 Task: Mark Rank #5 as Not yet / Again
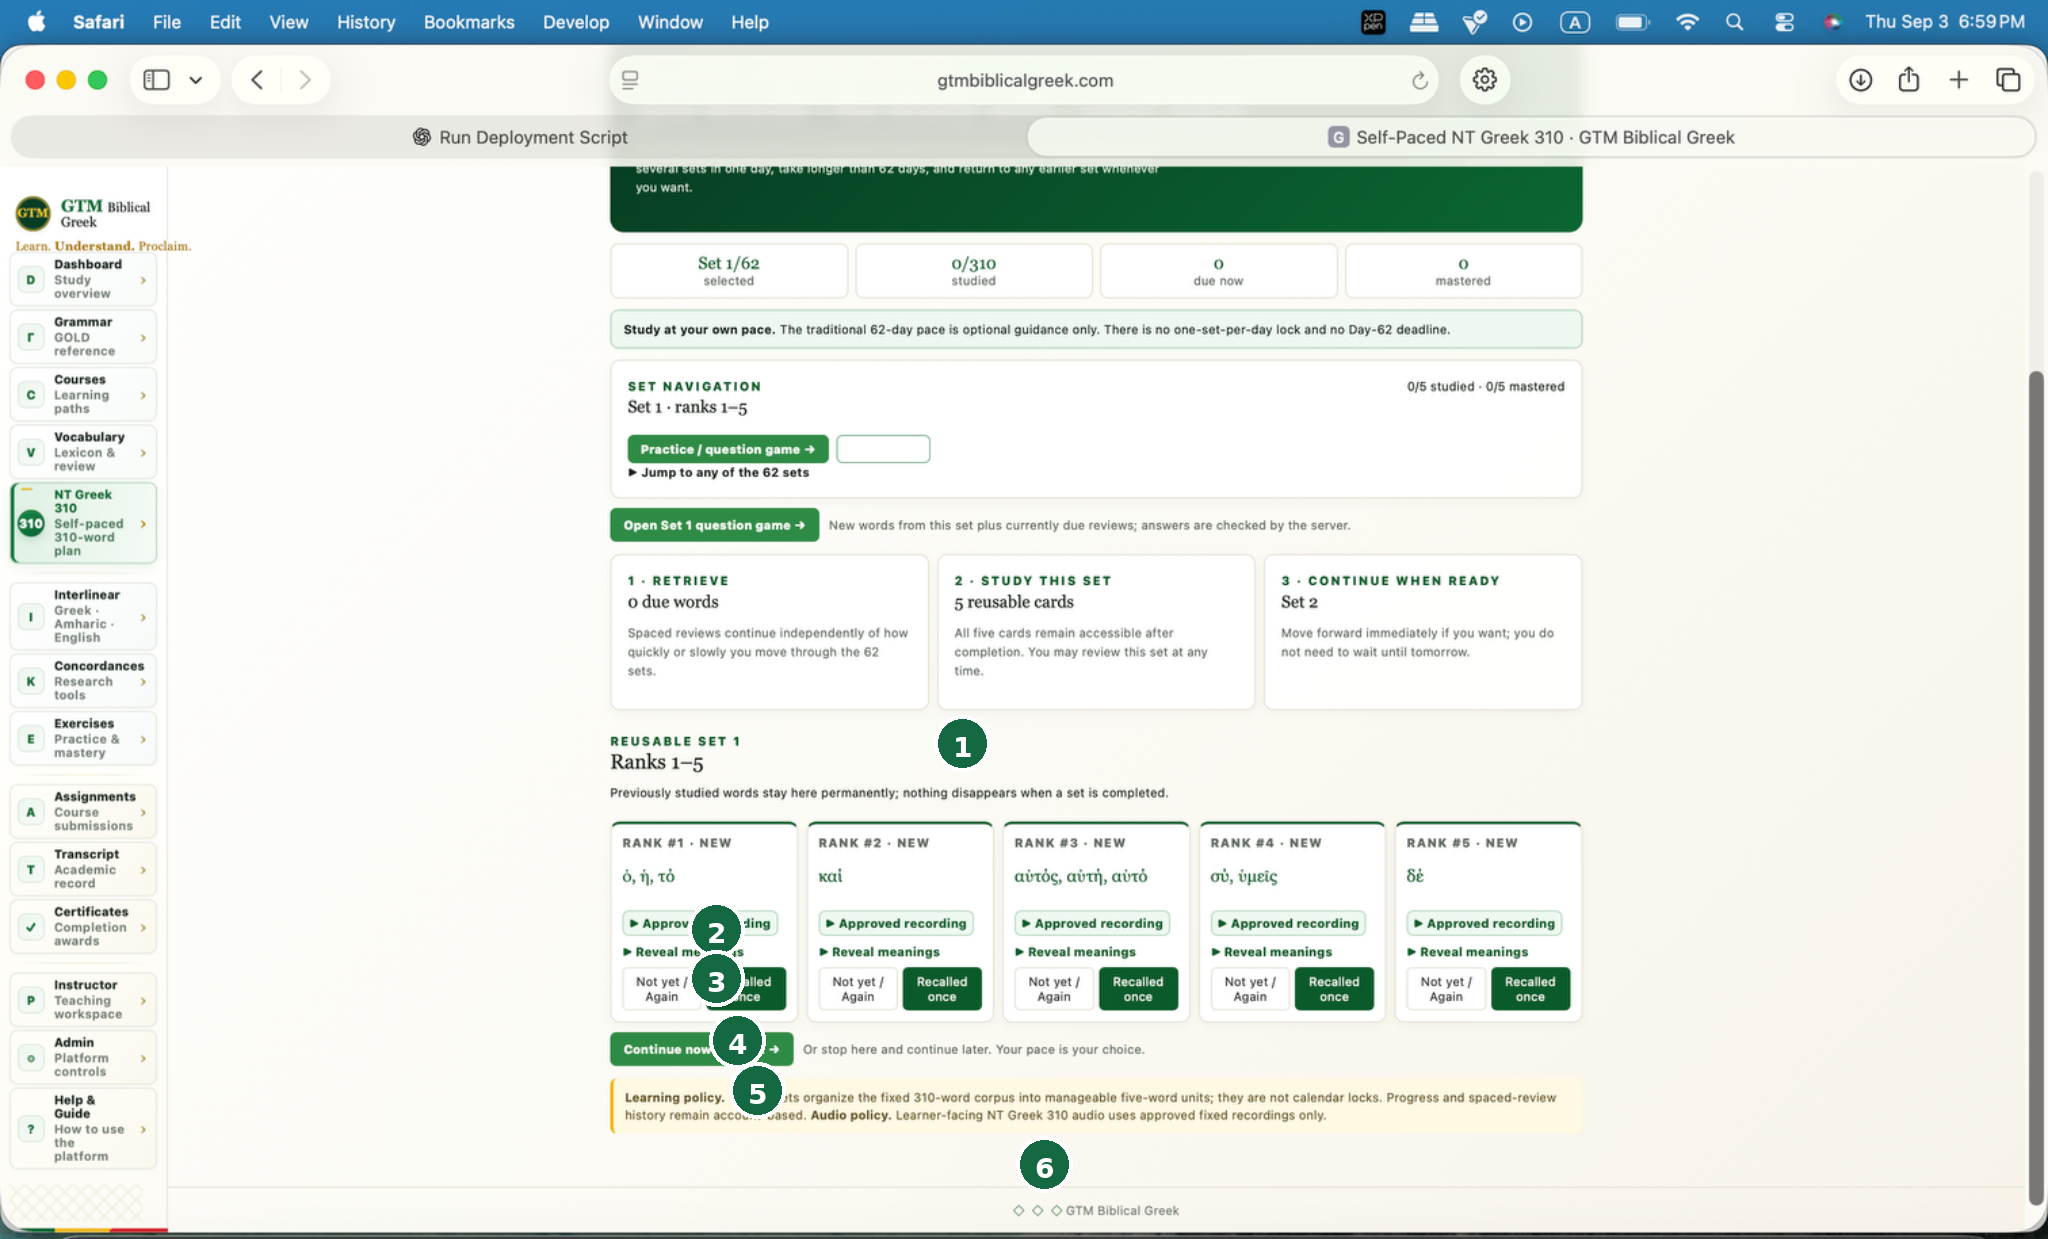point(1446,989)
